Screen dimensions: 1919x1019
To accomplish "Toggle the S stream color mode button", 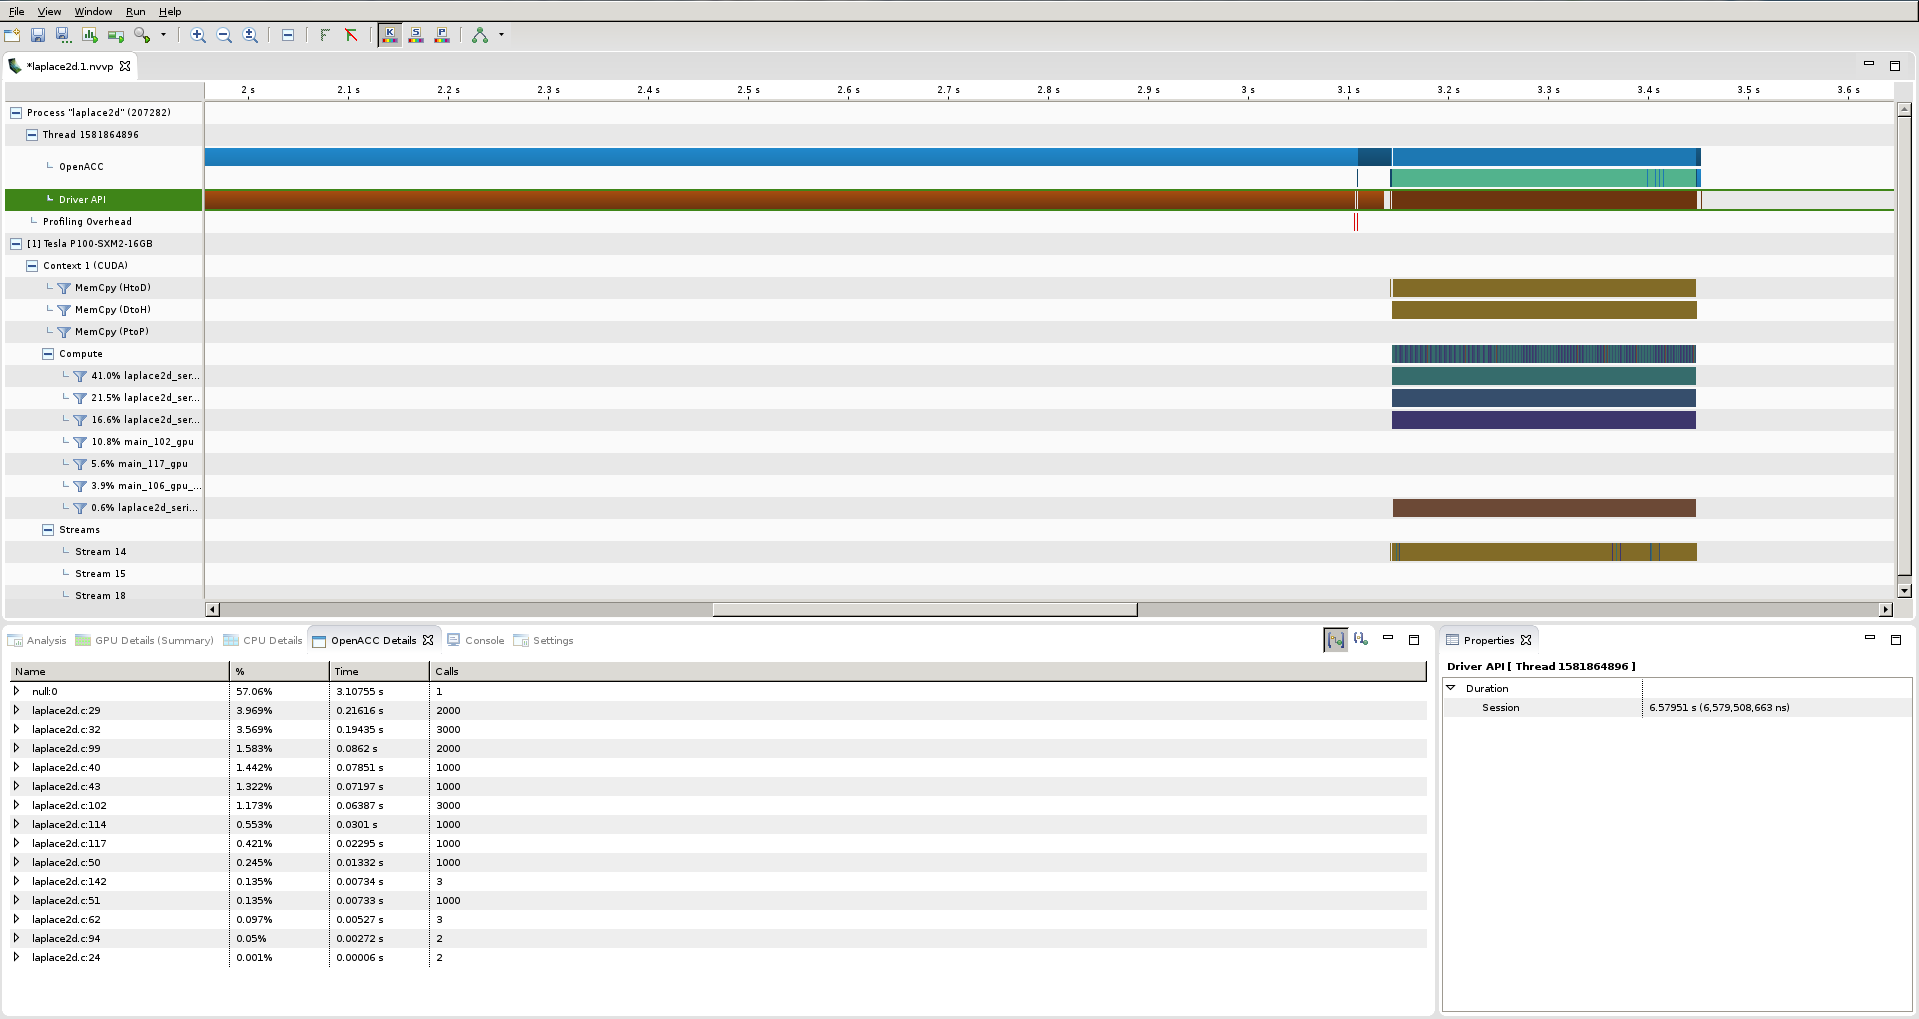I will click(416, 35).
